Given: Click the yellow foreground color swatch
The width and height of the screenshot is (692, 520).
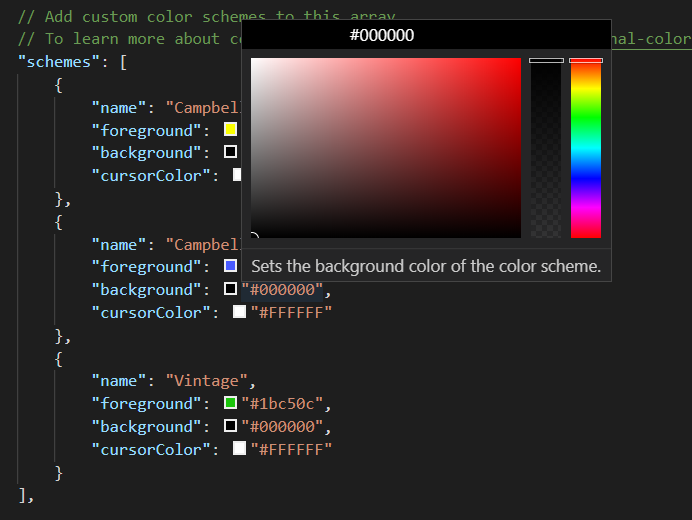Looking at the screenshot, I should [230, 130].
